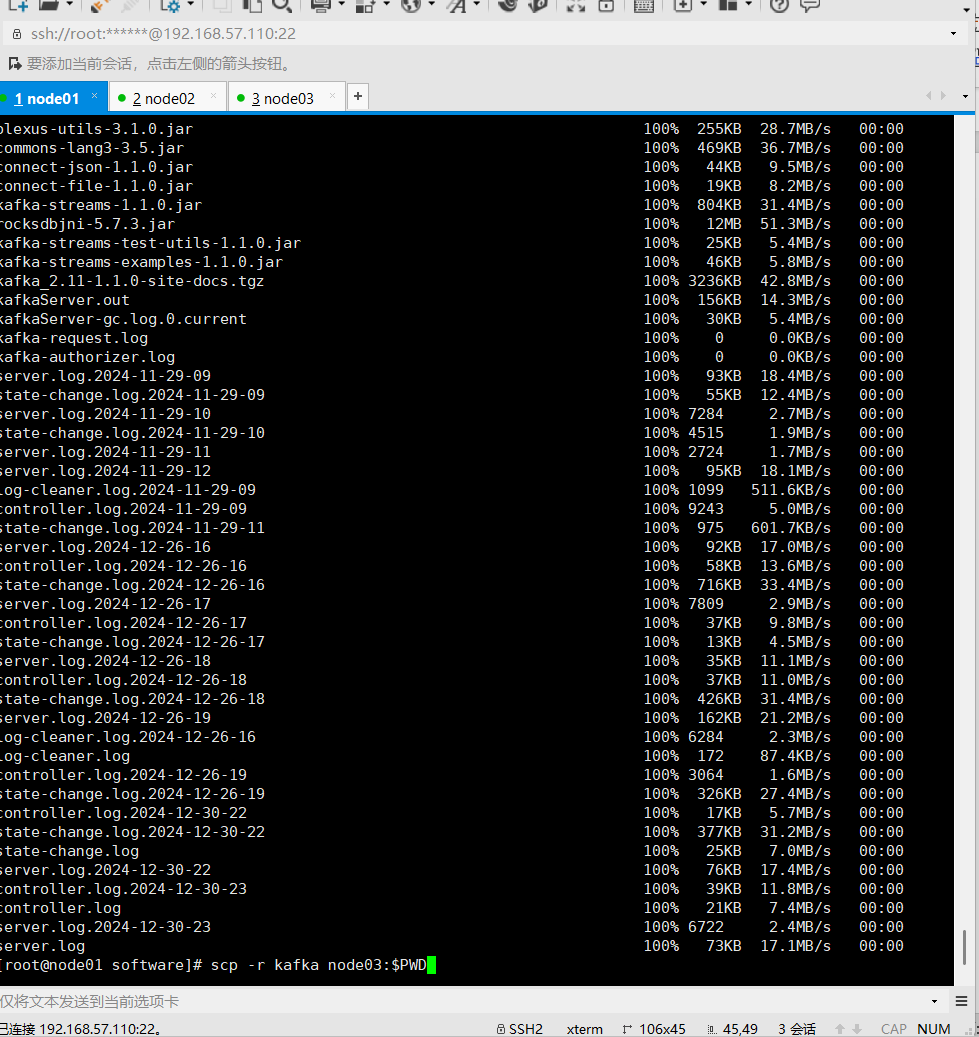Click the Find magnifier toolbar icon
The height and width of the screenshot is (1037, 979).
(x=282, y=5)
